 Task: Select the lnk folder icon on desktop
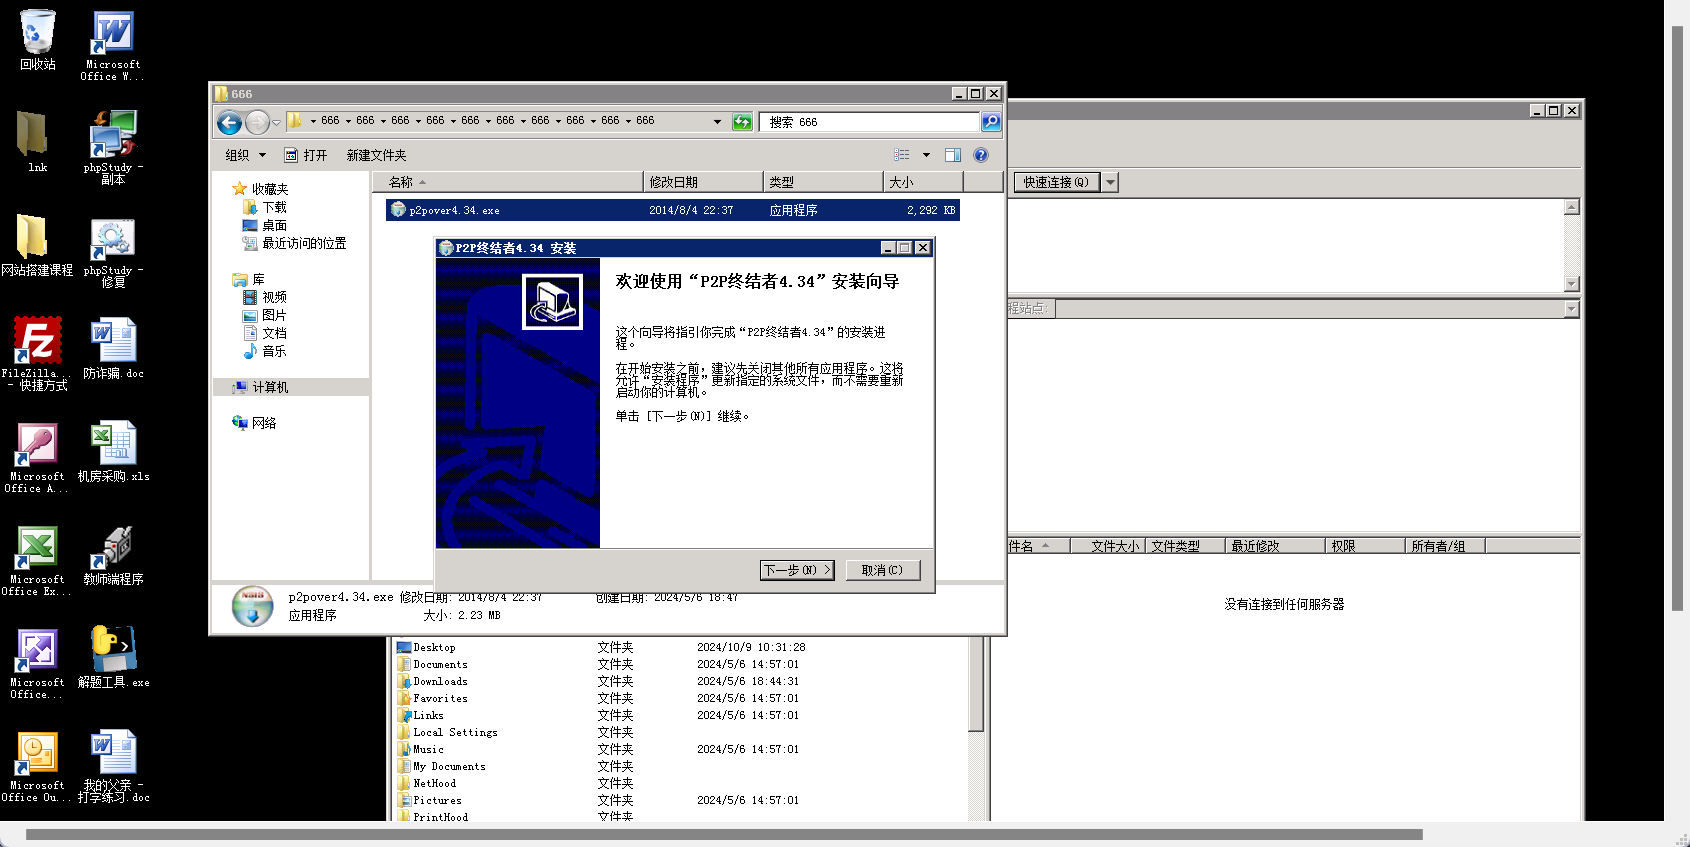click(37, 141)
